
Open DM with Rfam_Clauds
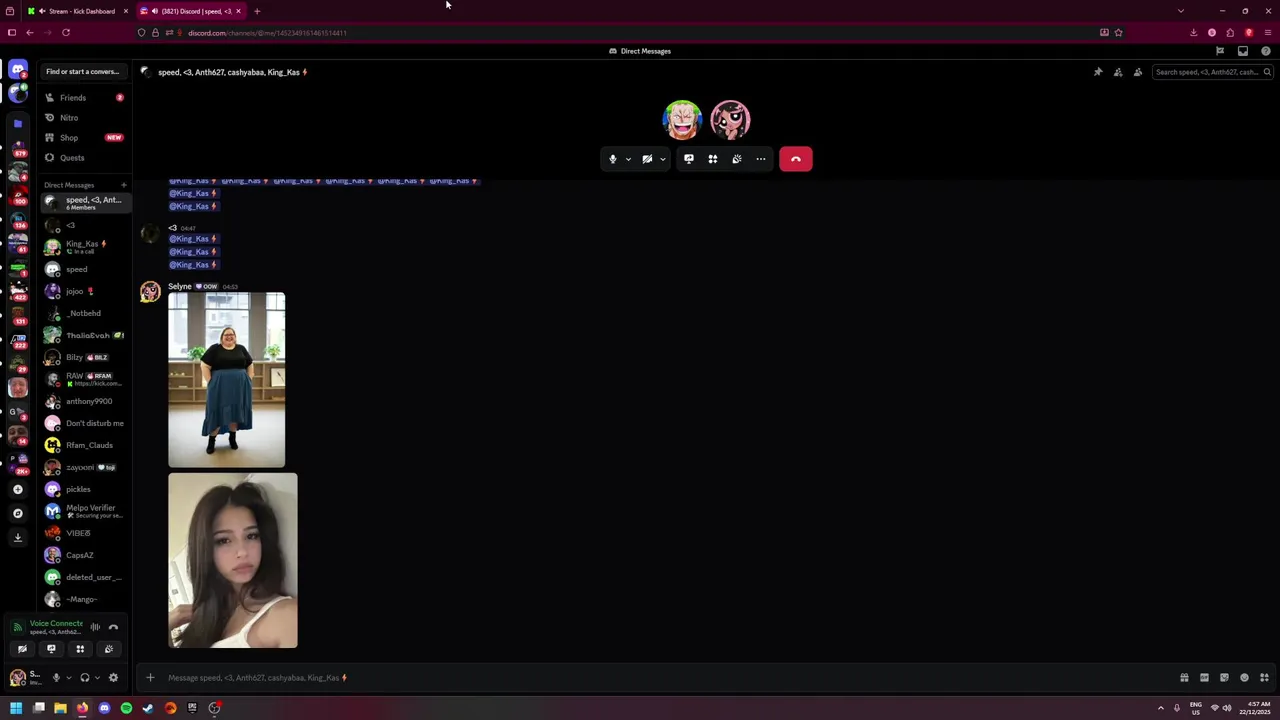86,445
